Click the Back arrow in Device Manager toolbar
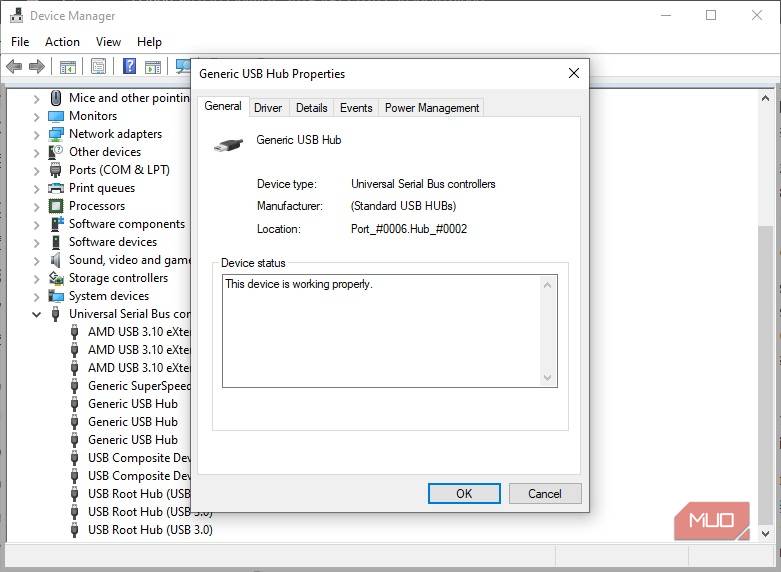Image resolution: width=781 pixels, height=572 pixels. tap(14, 66)
